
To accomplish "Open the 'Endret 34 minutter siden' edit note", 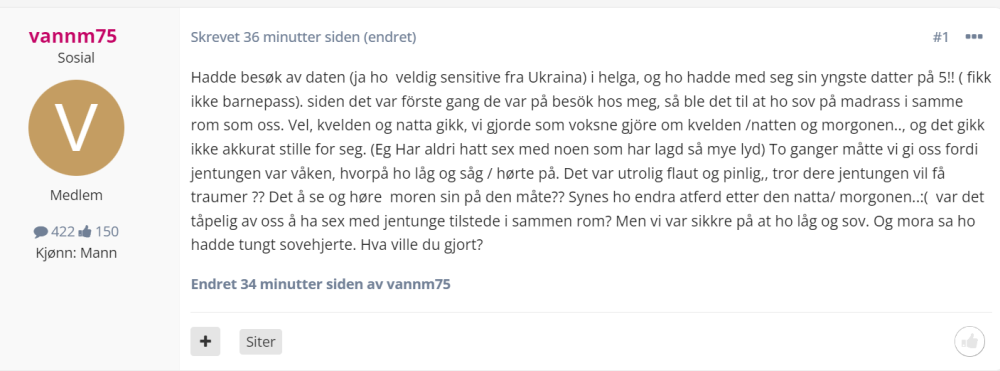I will coord(277,284).
